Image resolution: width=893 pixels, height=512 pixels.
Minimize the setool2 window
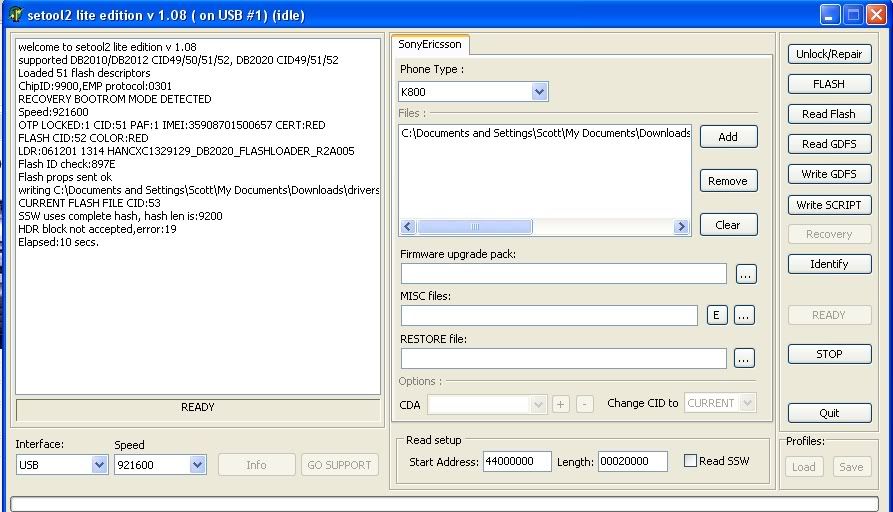(x=830, y=15)
